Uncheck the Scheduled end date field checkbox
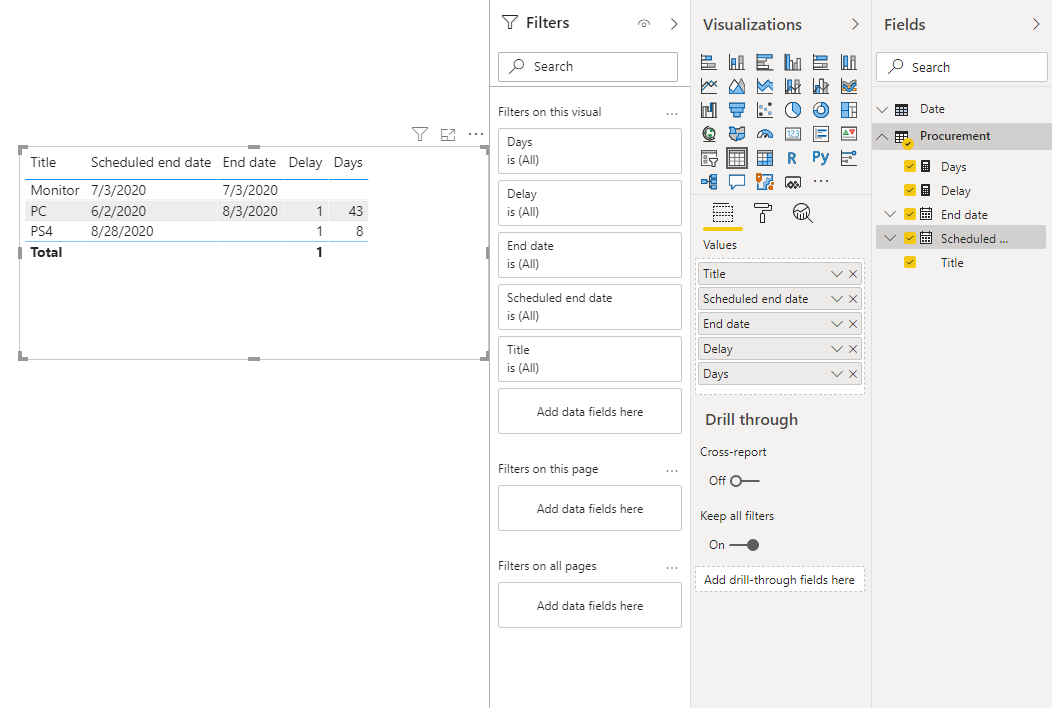This screenshot has width=1052, height=708. tap(910, 238)
